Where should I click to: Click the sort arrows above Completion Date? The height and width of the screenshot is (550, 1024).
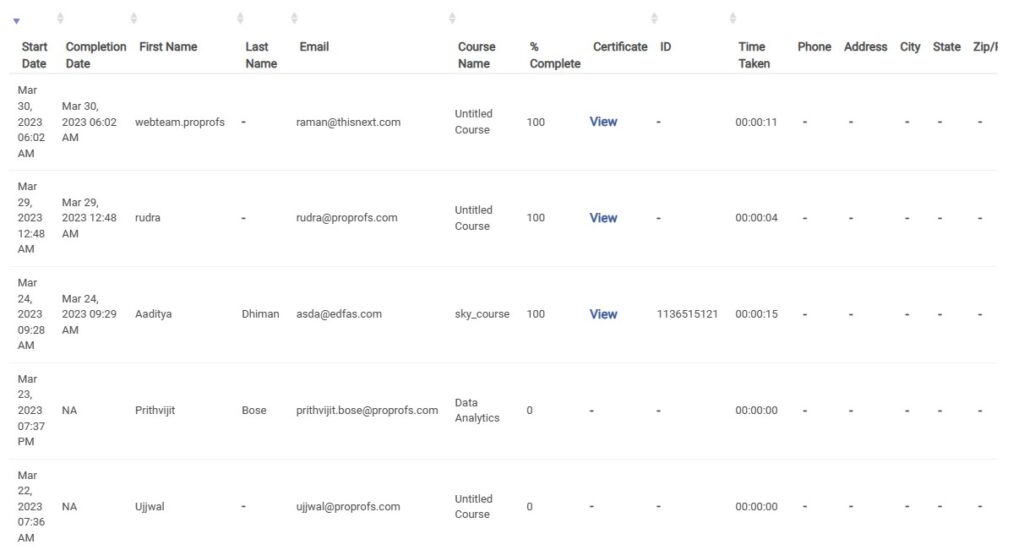coord(60,18)
